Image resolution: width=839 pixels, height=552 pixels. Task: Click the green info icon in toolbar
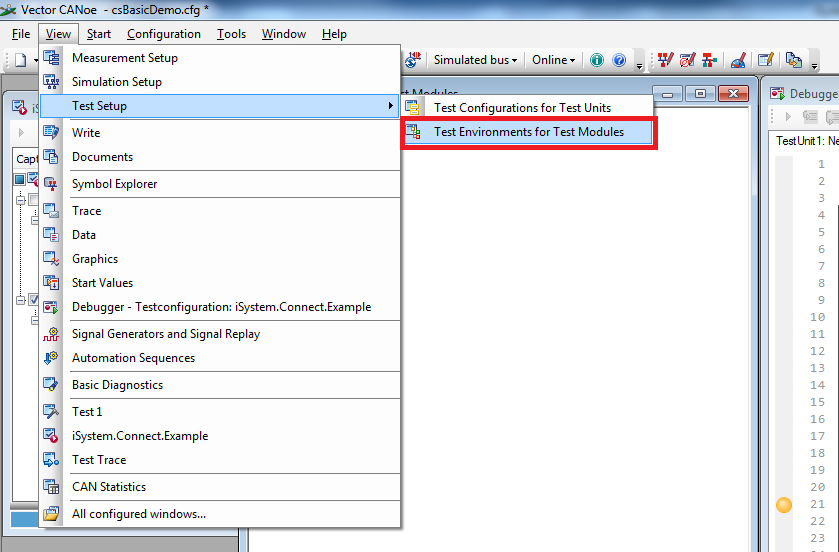click(597, 60)
